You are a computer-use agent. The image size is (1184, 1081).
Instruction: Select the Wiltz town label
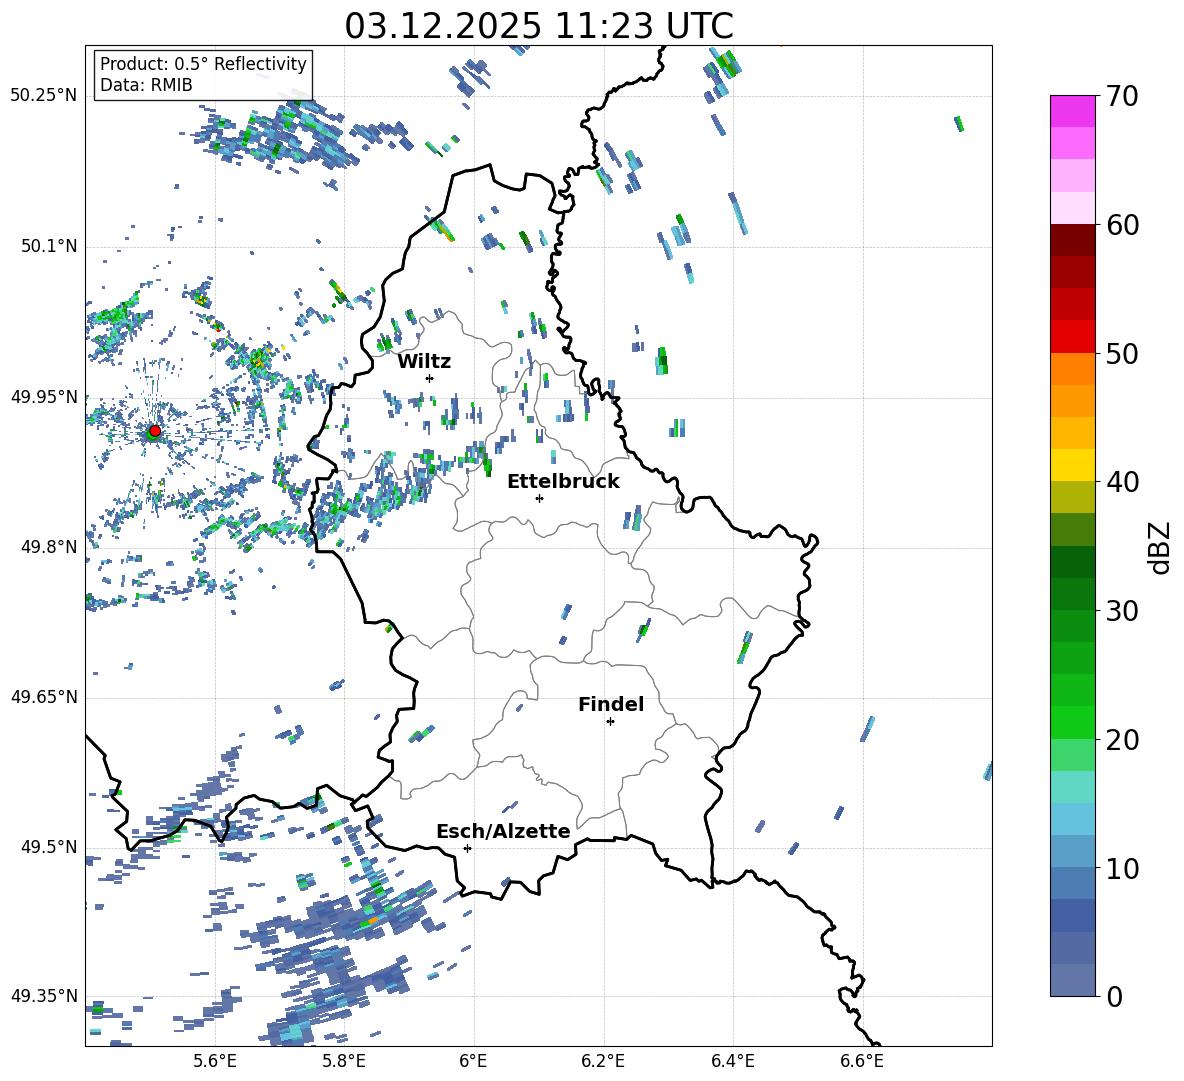(424, 361)
